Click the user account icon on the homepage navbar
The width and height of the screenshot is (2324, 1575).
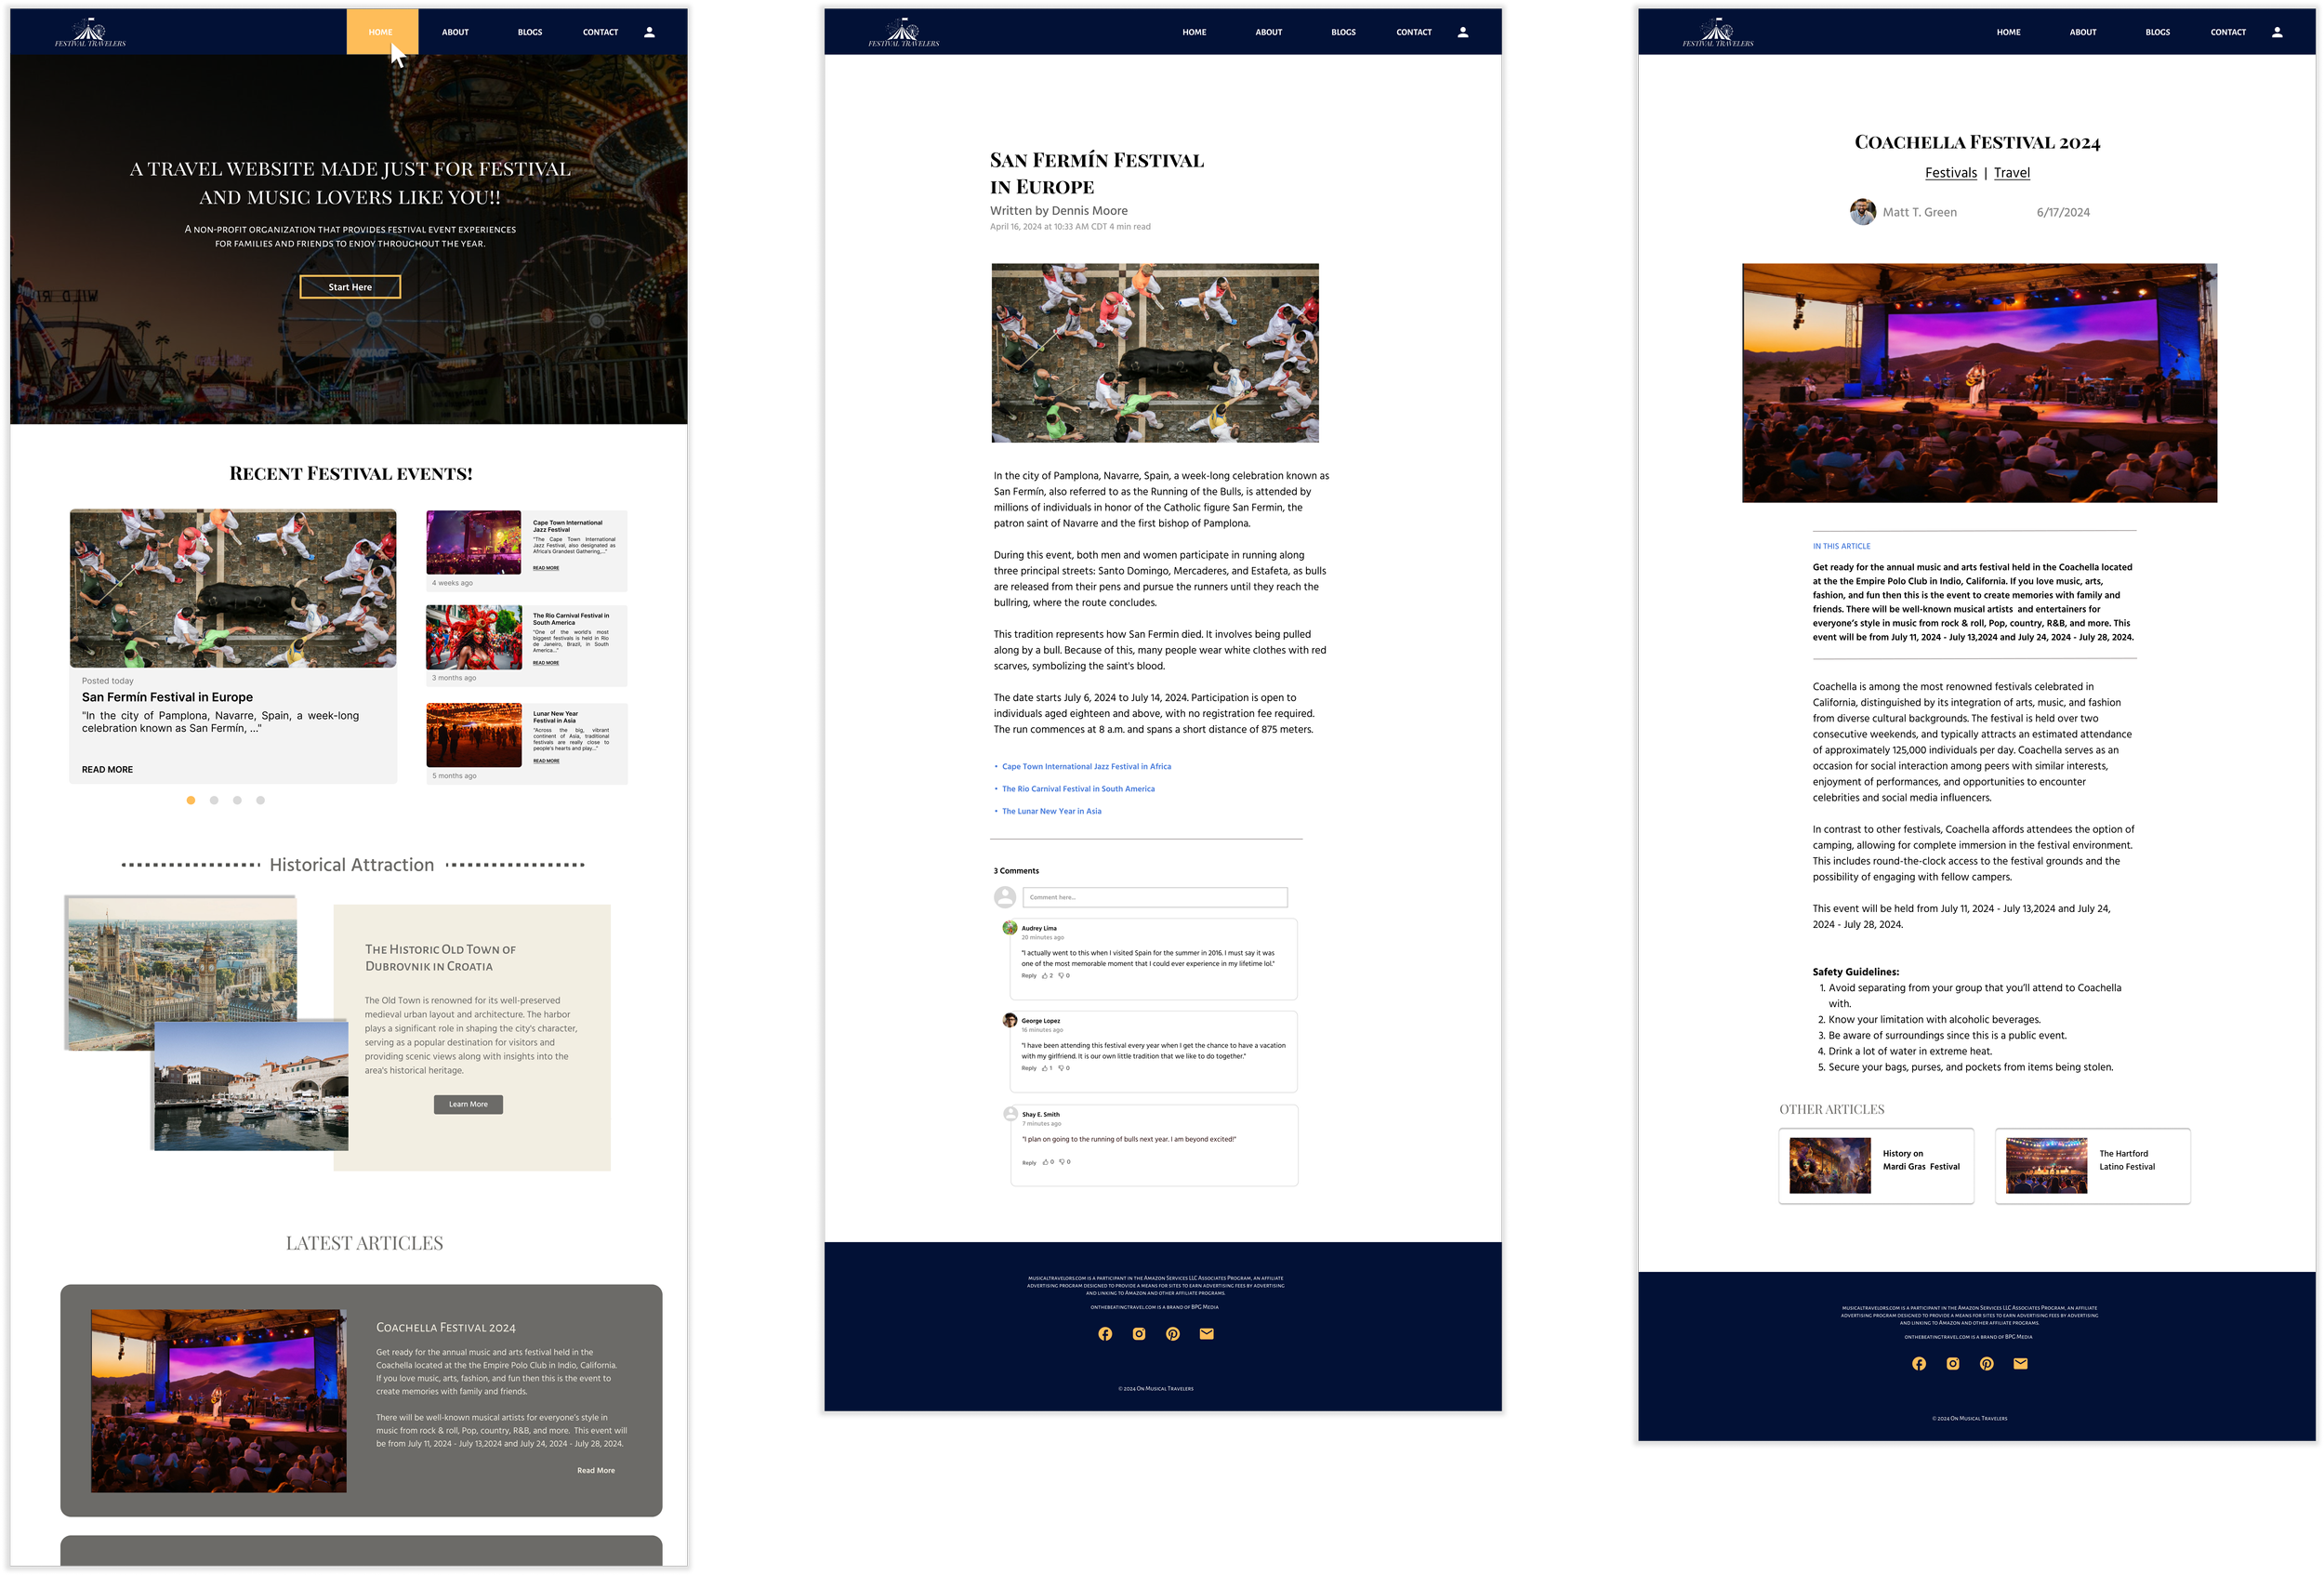tap(649, 32)
